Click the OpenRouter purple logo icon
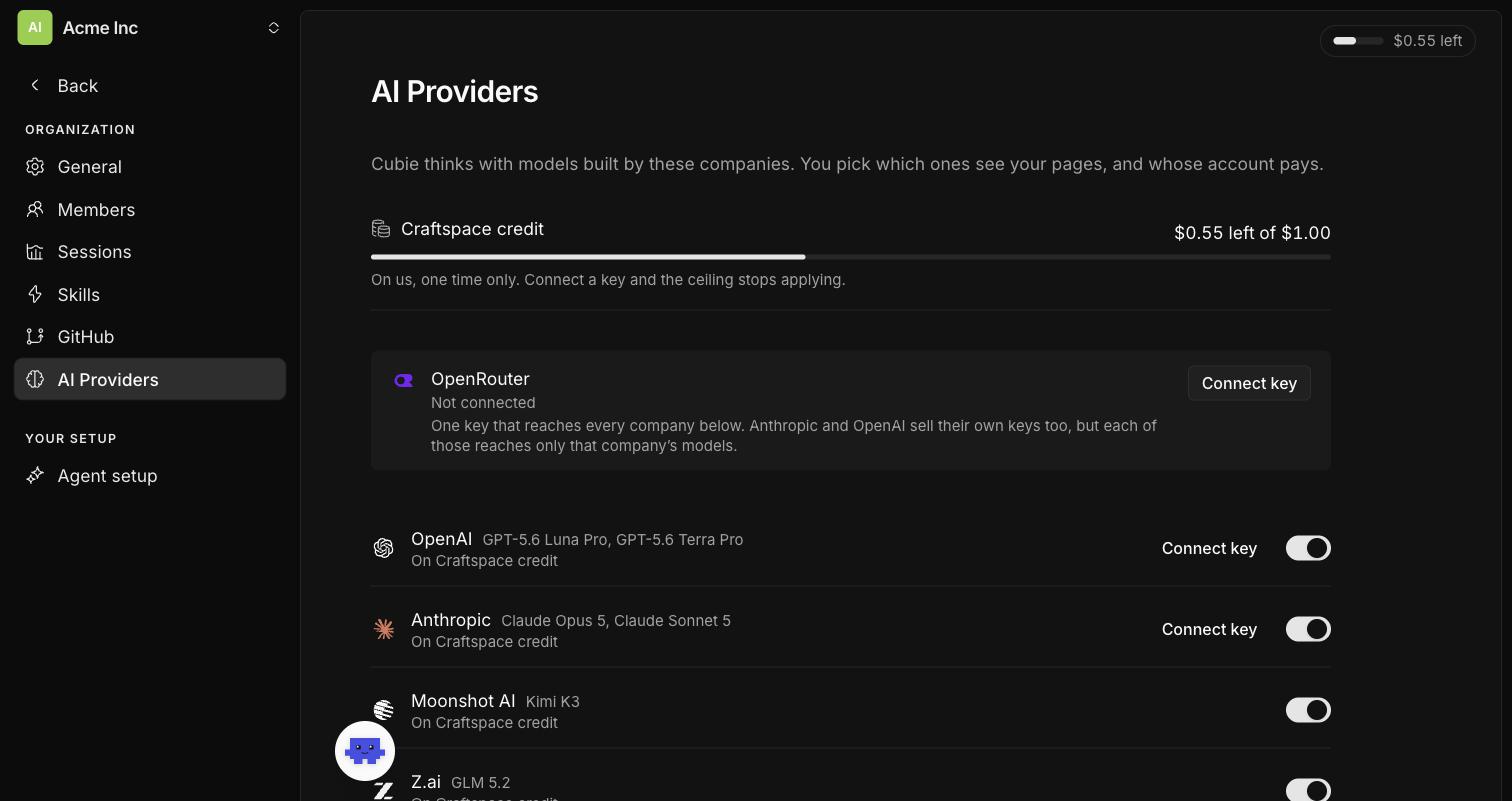 tap(404, 380)
